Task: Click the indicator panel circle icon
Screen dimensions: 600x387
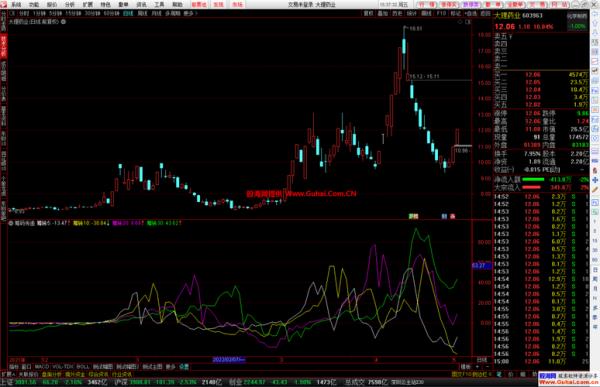Action: click(11, 222)
